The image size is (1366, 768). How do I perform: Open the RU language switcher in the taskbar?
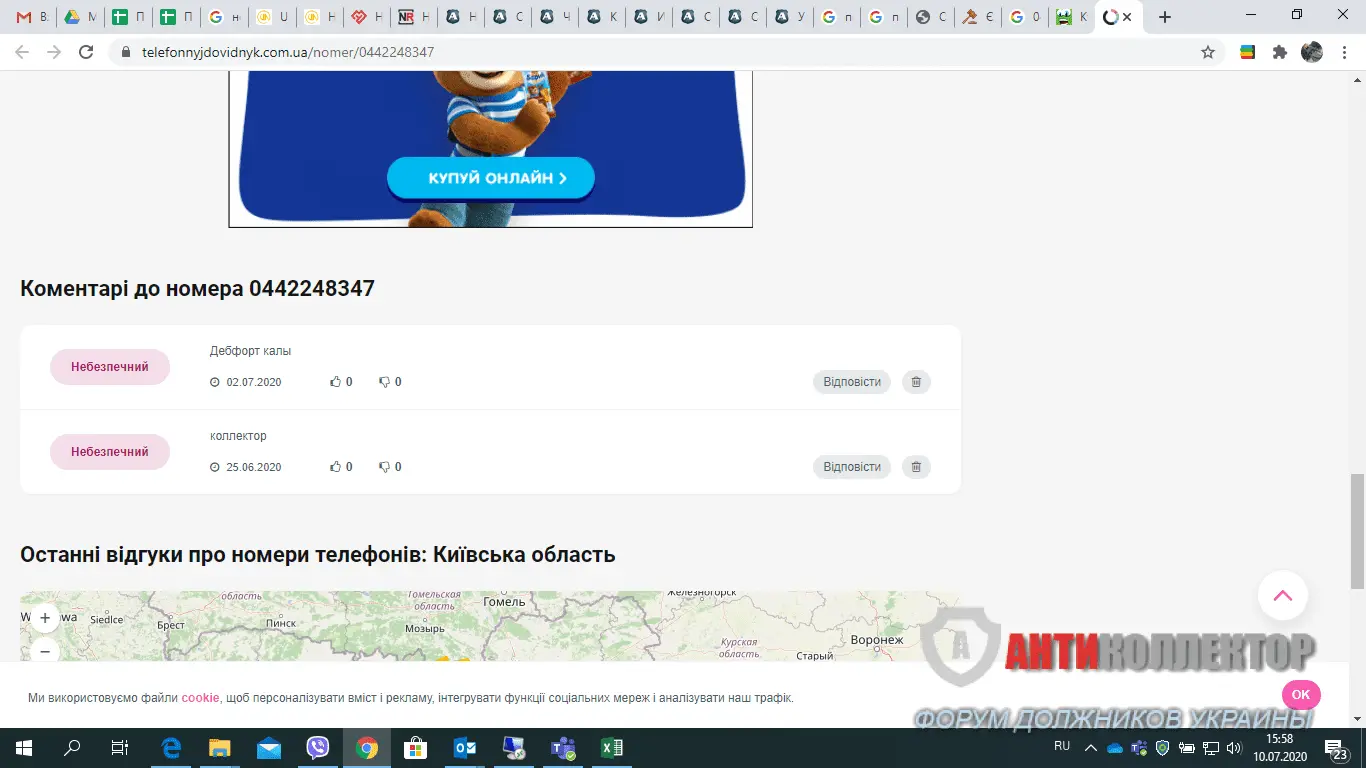[1063, 747]
